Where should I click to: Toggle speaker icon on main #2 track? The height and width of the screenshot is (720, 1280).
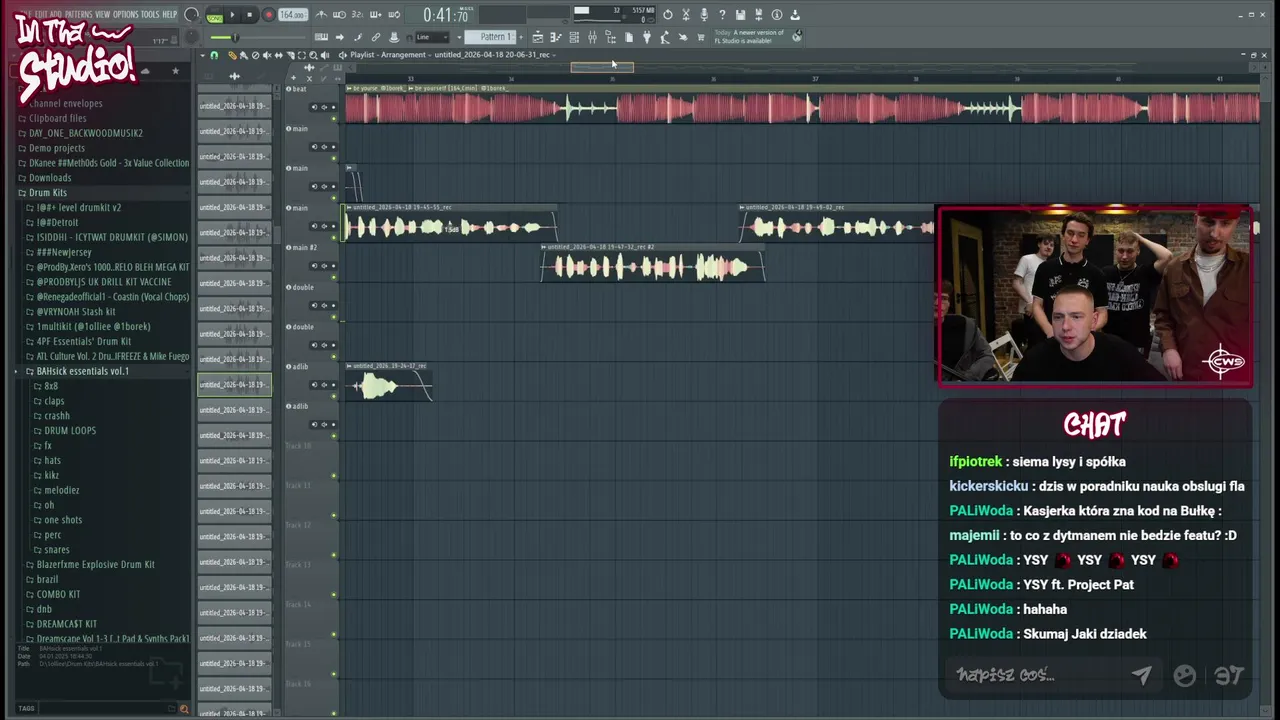(314, 266)
